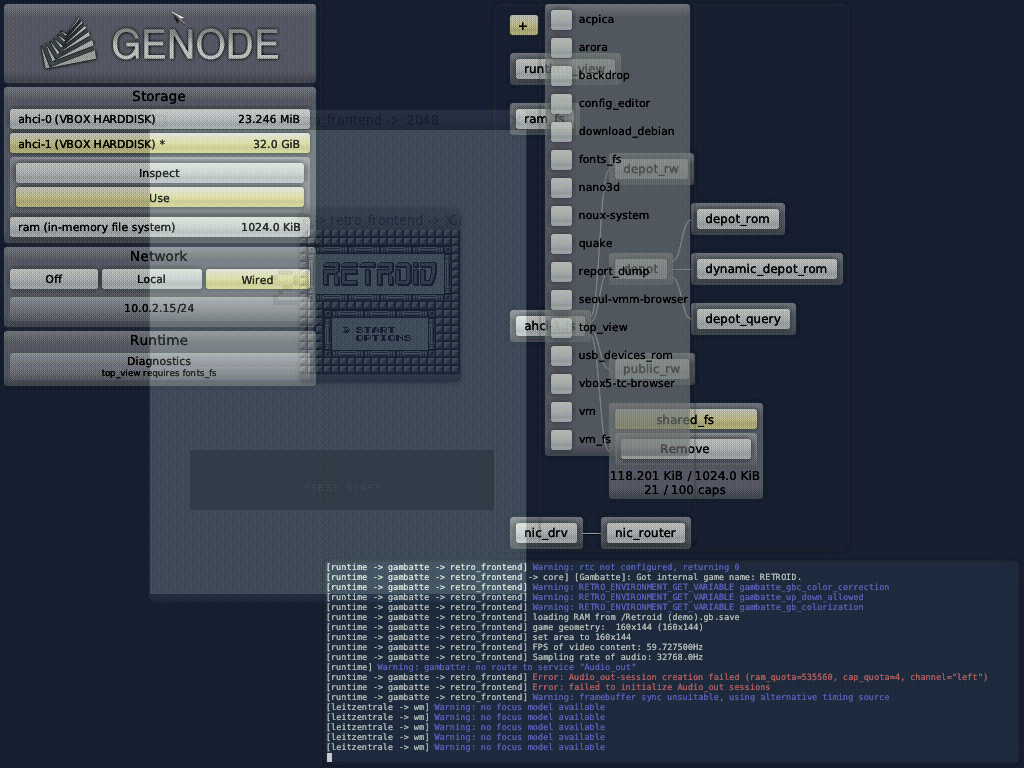
Task: Switch network to Local
Action: pos(152,280)
